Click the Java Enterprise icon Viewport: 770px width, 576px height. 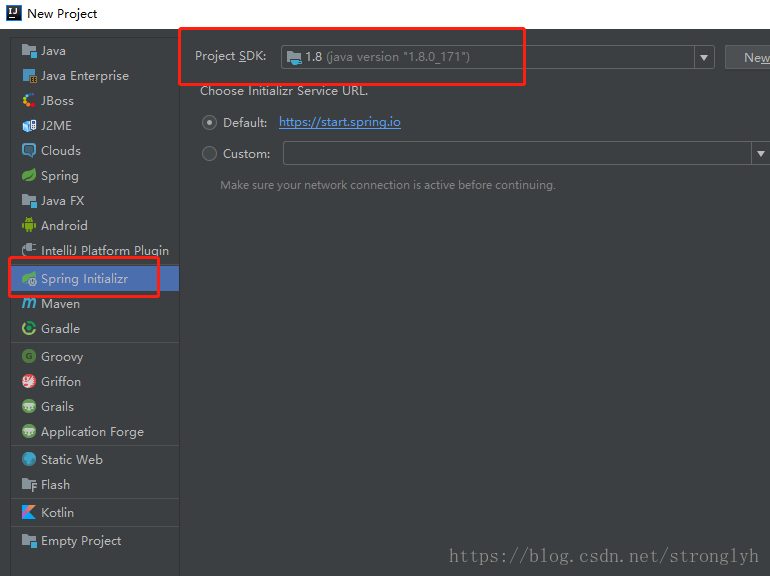[29, 76]
